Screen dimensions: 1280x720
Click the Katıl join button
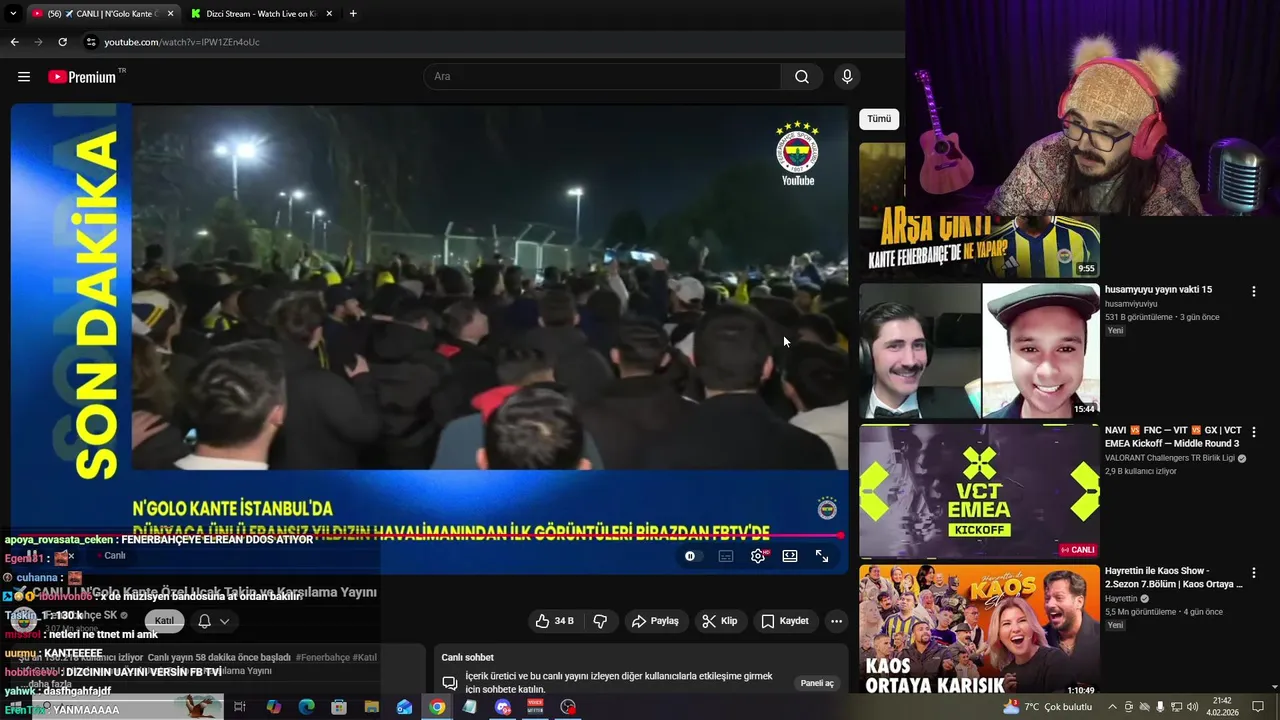click(164, 621)
